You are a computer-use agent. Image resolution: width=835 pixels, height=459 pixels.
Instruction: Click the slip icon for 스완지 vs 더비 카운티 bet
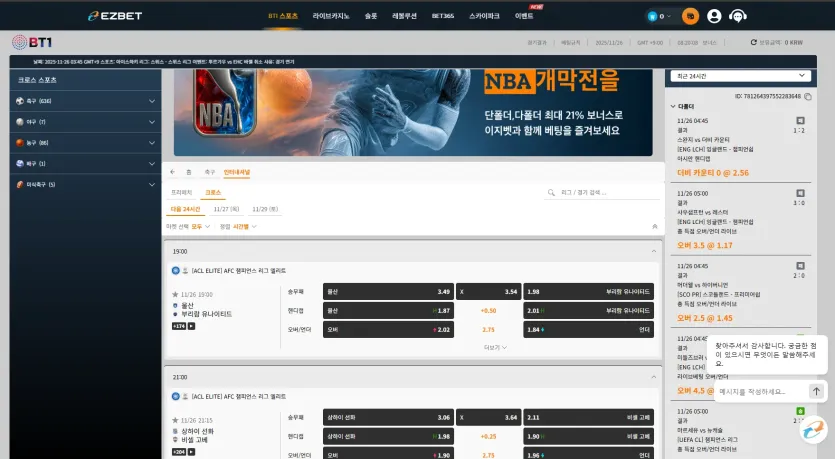tap(800, 121)
